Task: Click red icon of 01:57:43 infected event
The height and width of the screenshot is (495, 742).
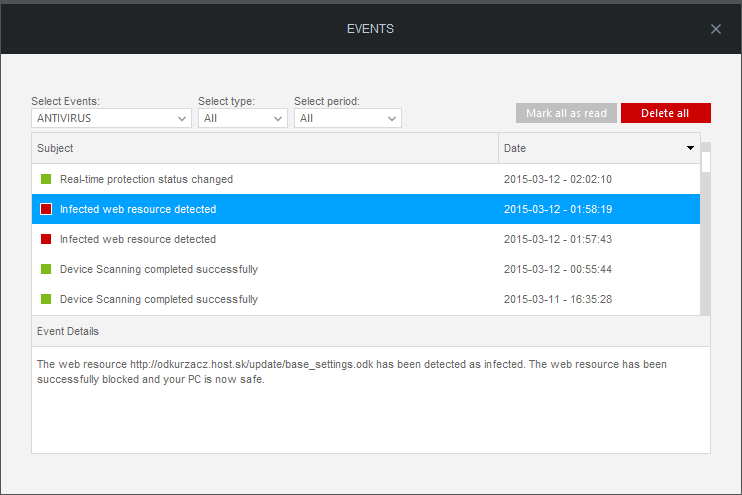Action: [x=46, y=239]
